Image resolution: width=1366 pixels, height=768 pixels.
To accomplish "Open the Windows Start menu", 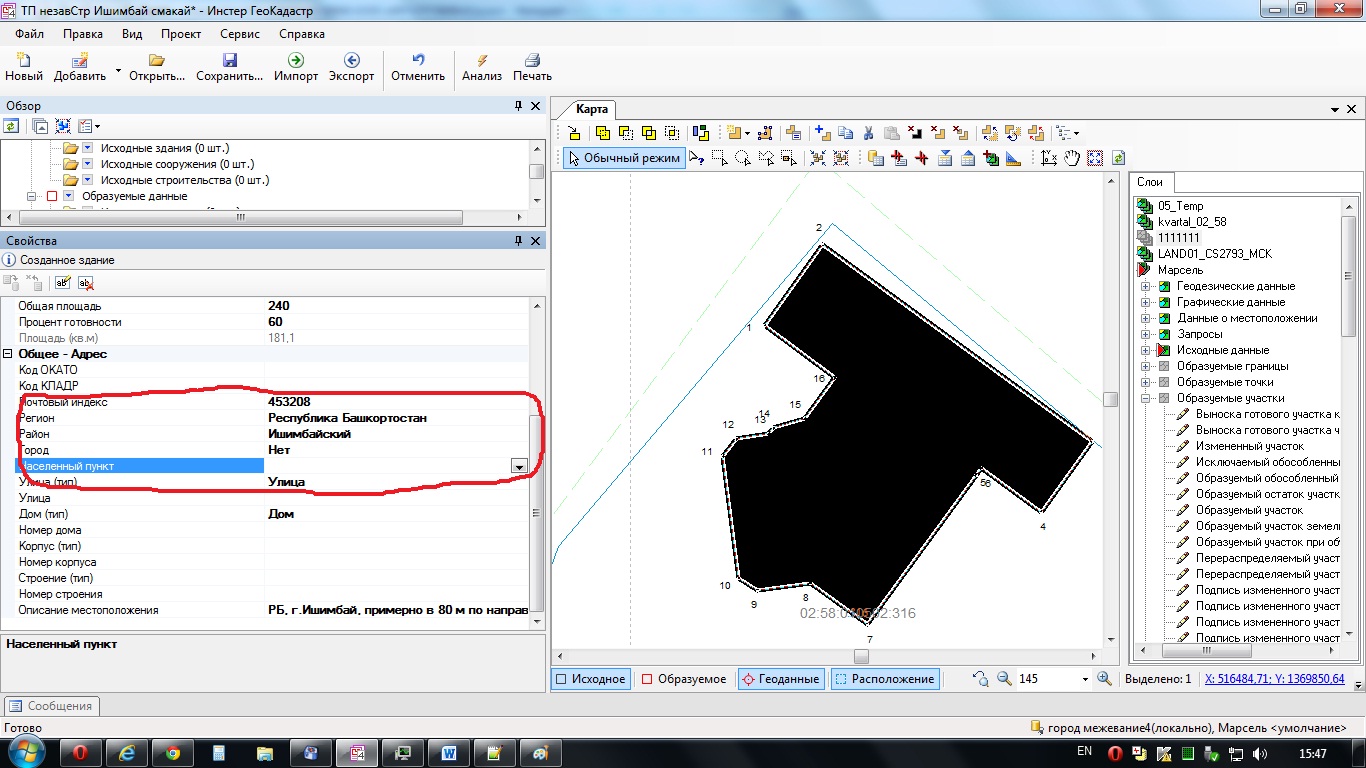I will tap(25, 752).
